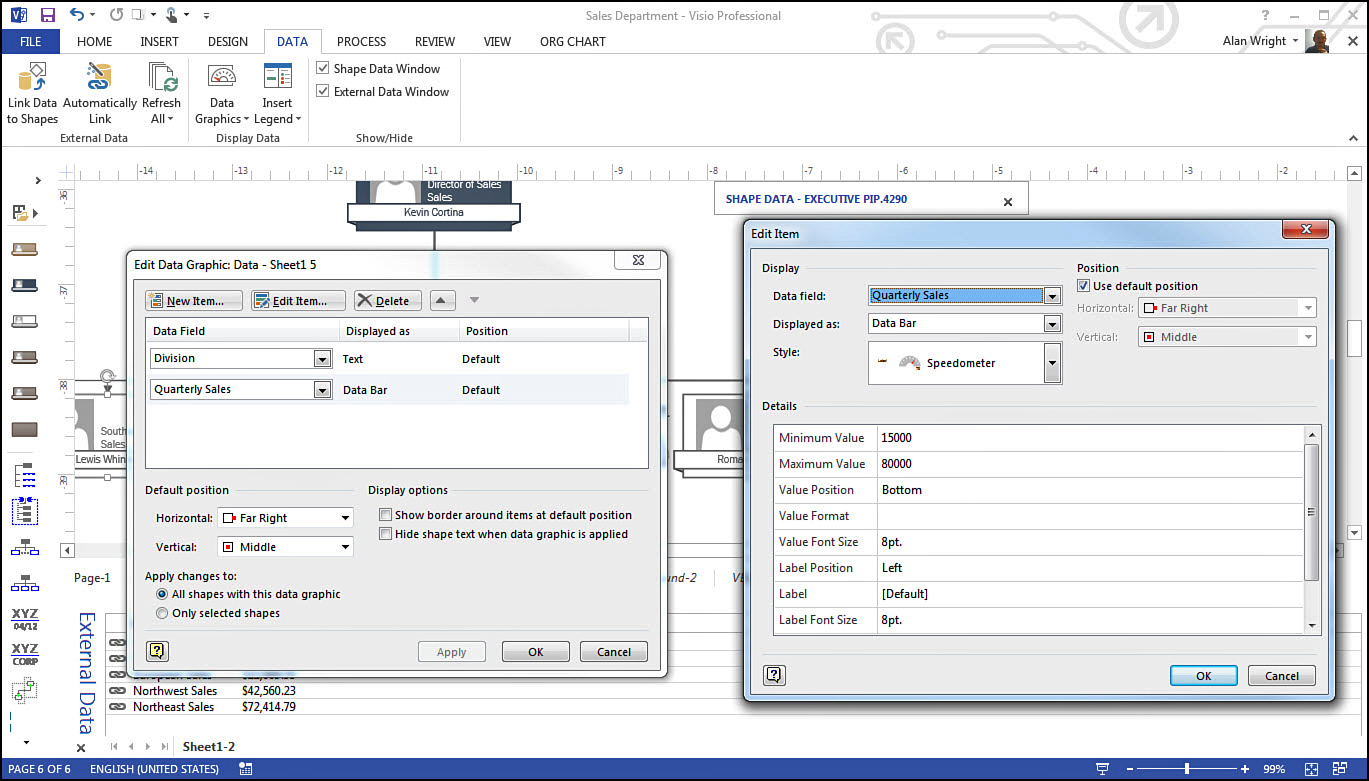Open Quarterly Sales dropdown in Edit Data Graphic

coord(322,390)
